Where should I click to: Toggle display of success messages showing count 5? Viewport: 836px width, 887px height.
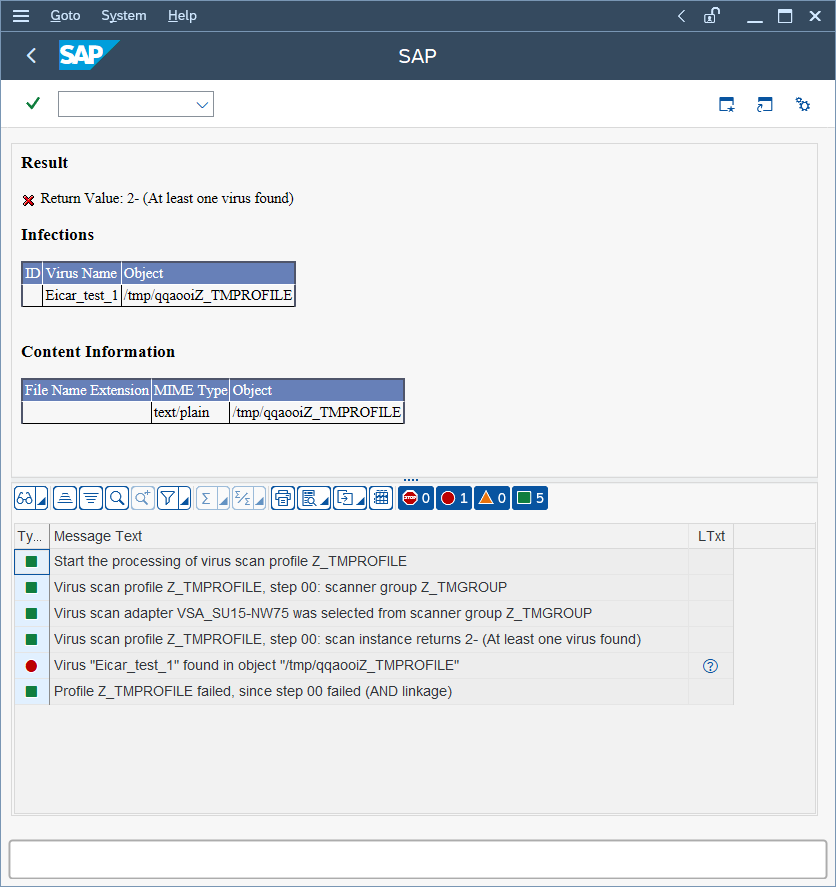coord(528,497)
